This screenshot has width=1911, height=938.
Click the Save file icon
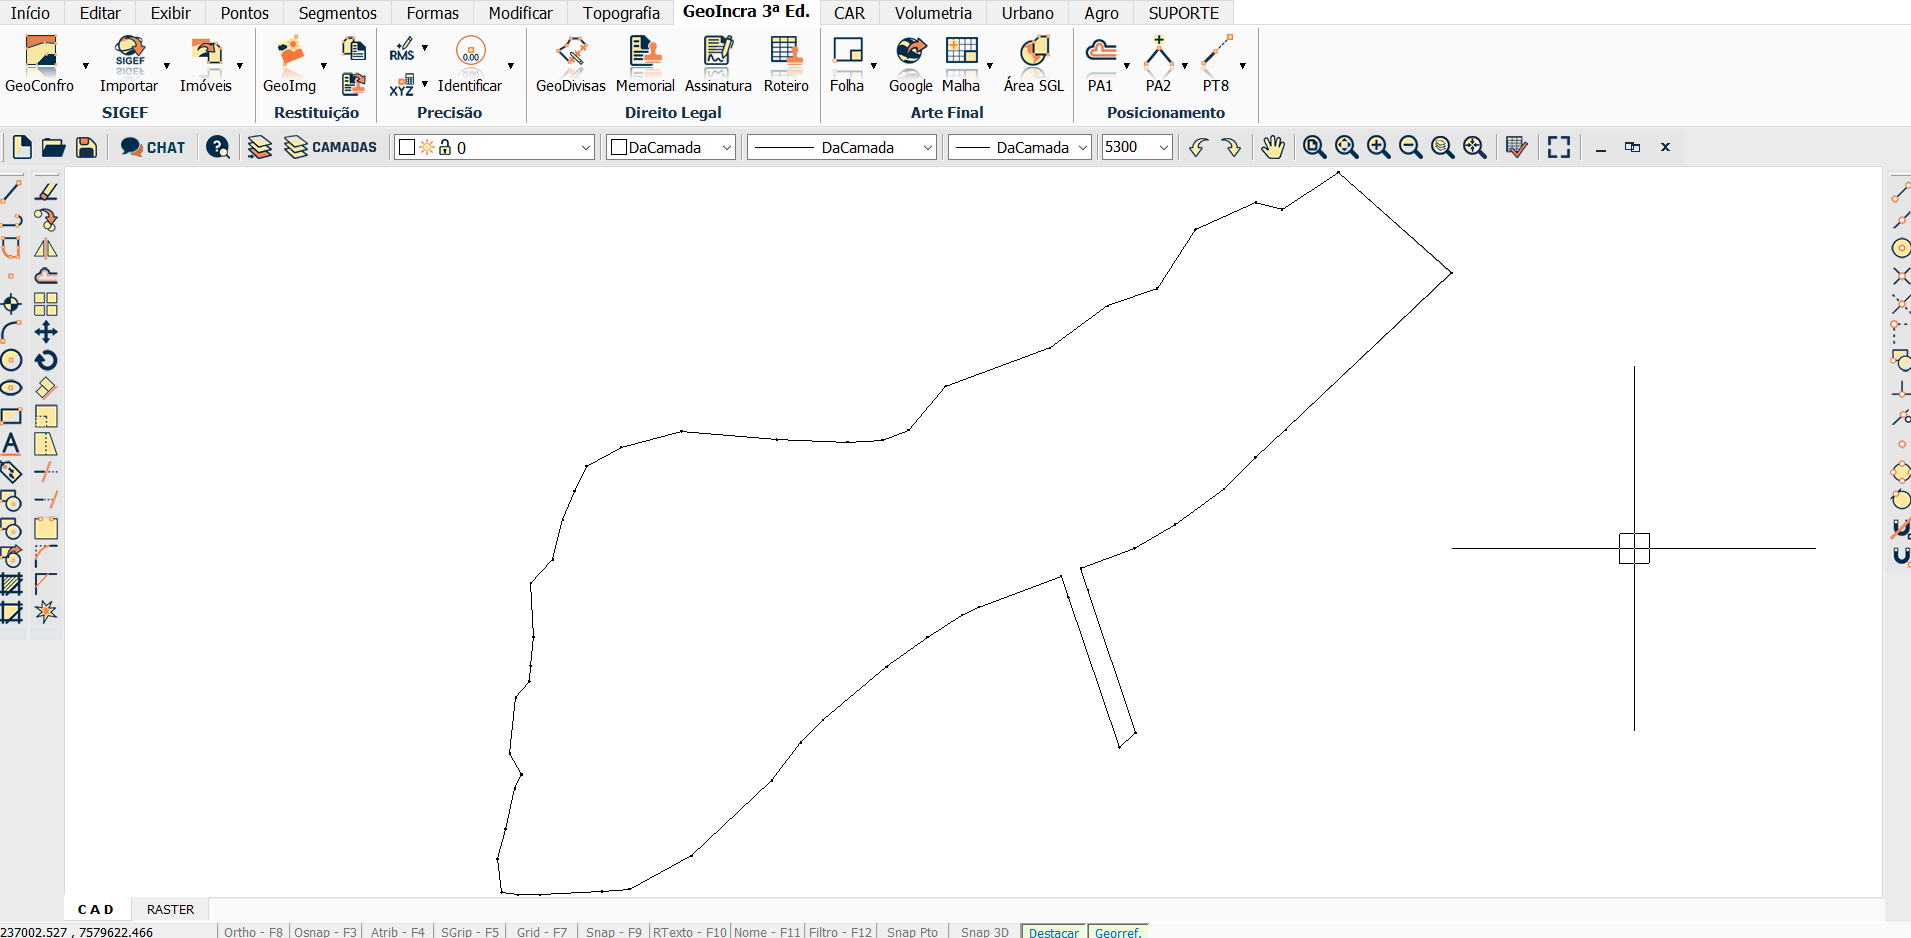[x=87, y=147]
